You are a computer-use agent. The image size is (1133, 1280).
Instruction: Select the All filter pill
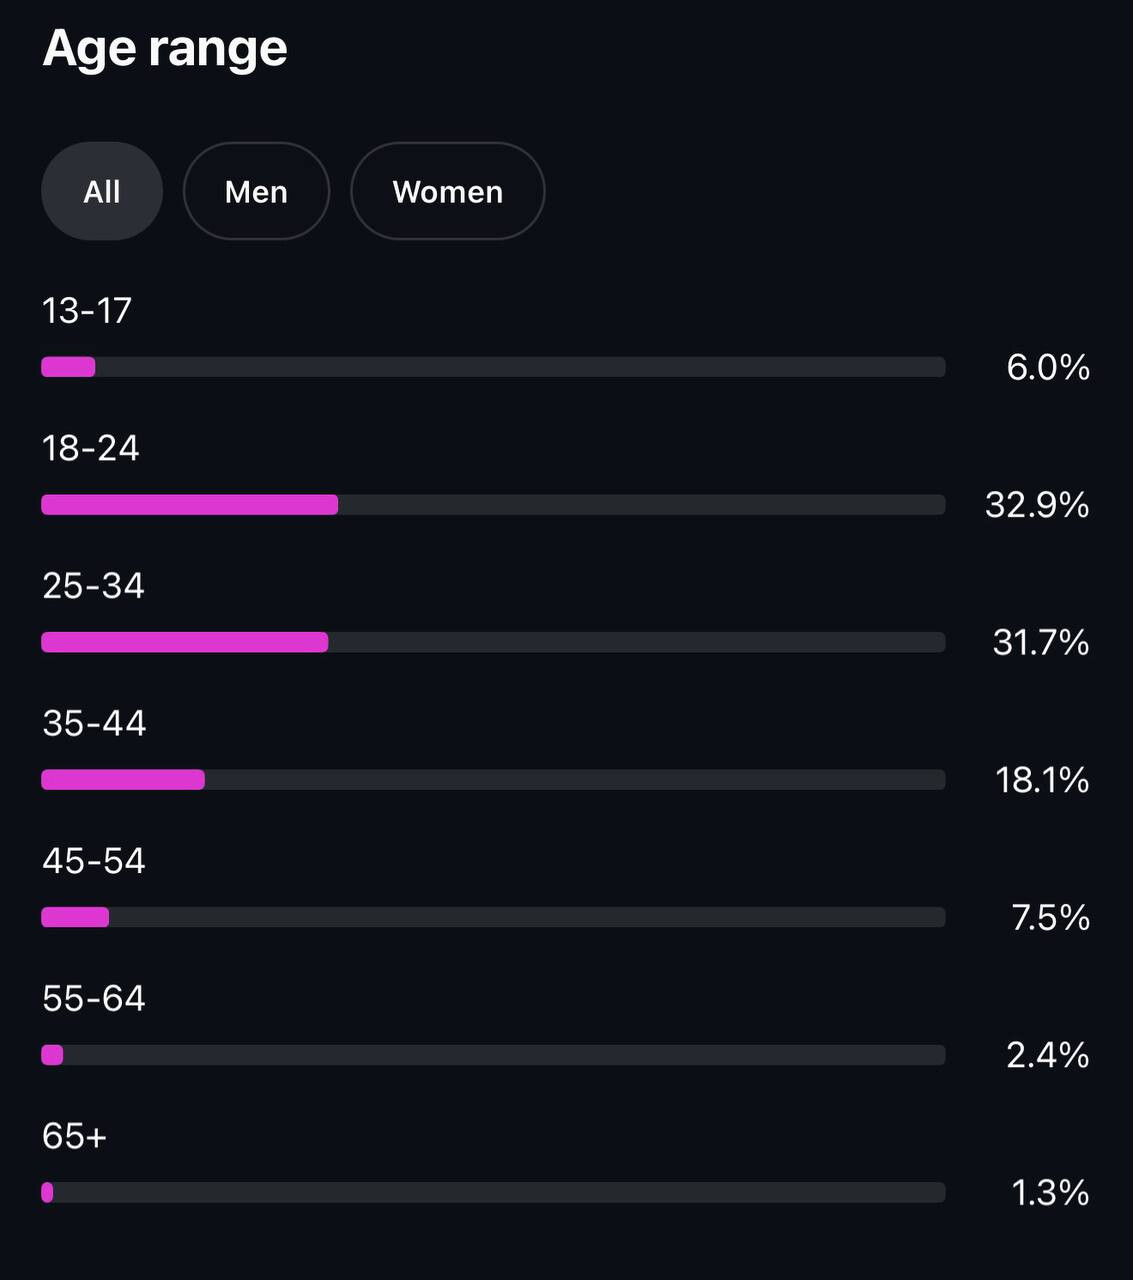point(102,191)
